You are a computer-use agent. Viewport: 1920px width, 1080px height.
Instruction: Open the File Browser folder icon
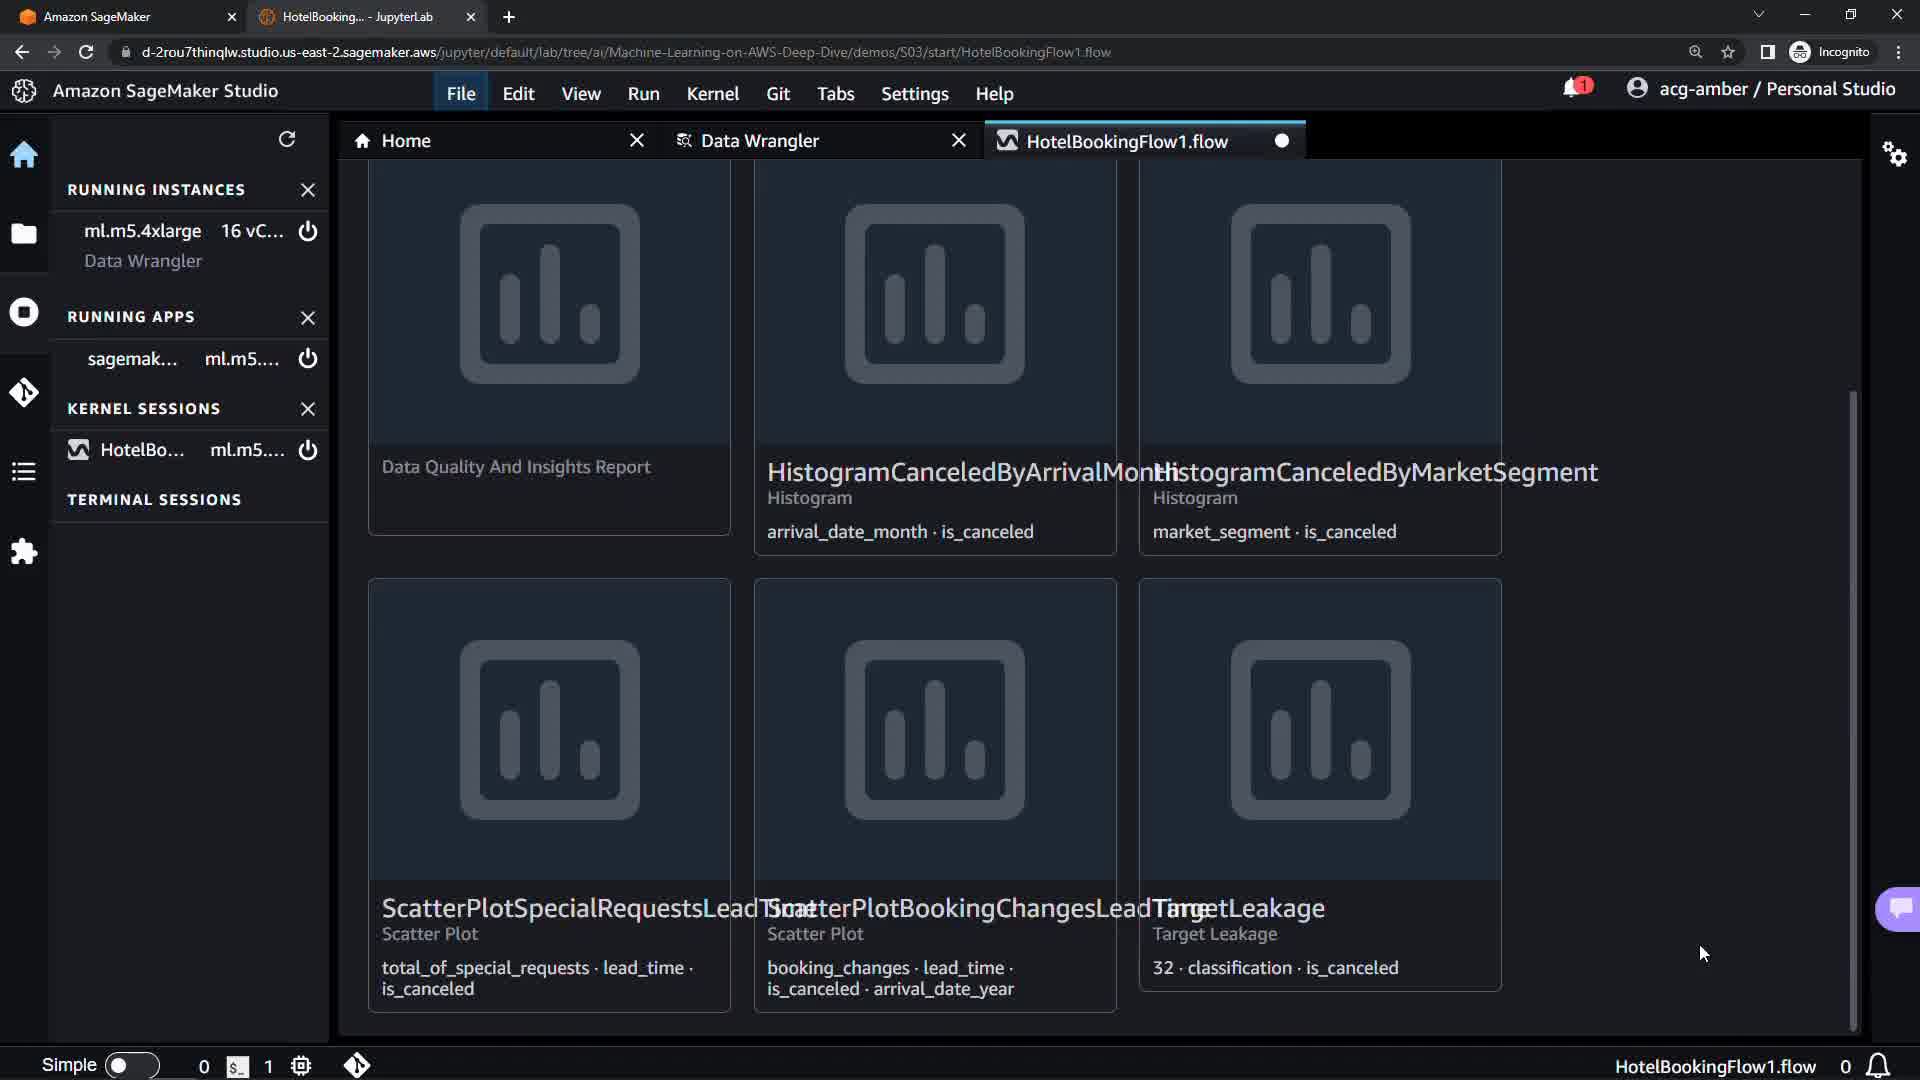pyautogui.click(x=24, y=234)
